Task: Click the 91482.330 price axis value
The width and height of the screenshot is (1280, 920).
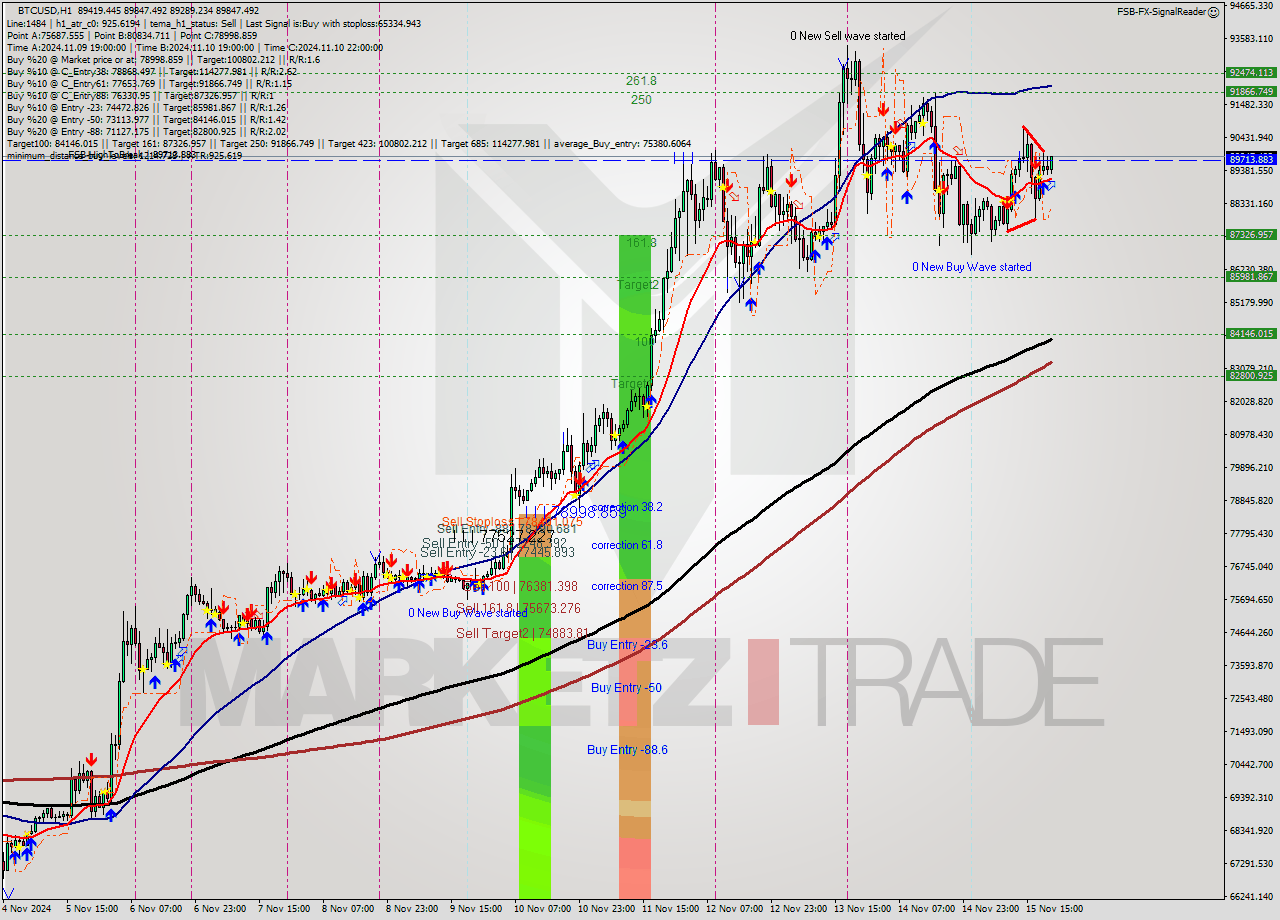Action: 1251,104
